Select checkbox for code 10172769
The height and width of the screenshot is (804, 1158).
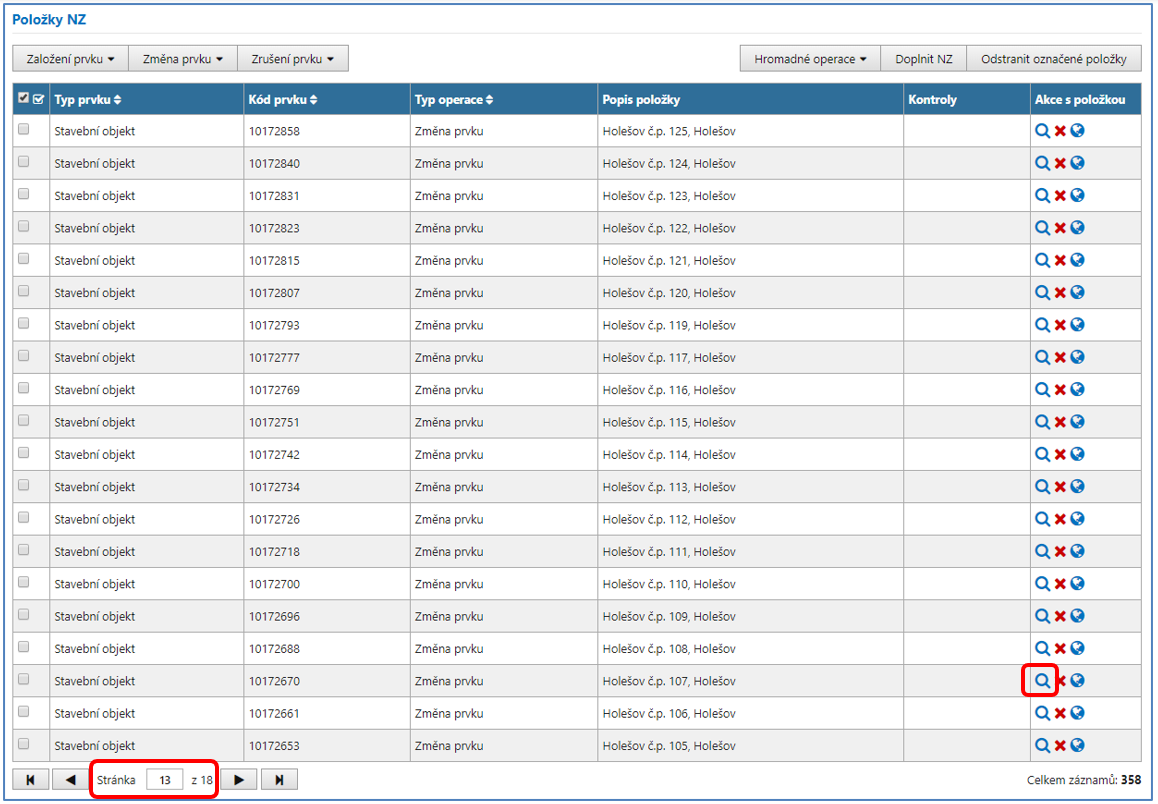24,389
